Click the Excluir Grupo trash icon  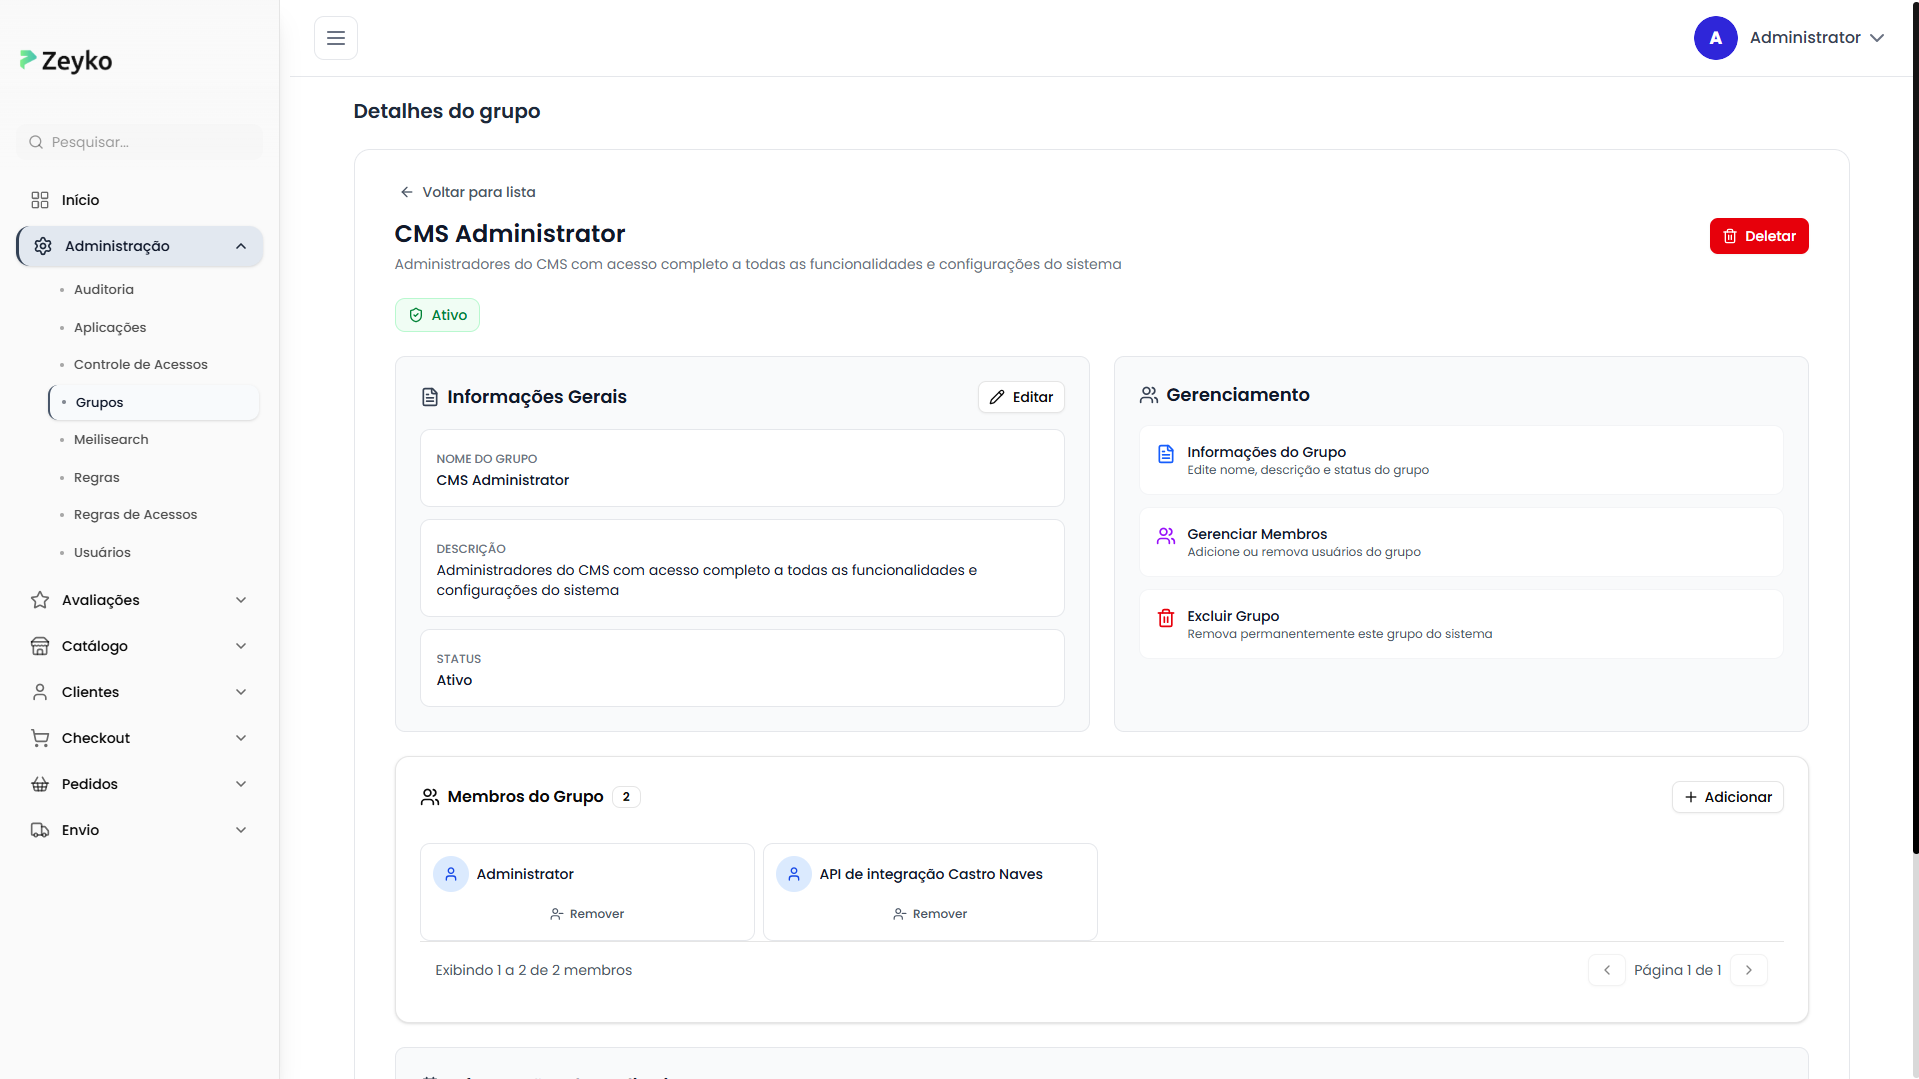pyautogui.click(x=1165, y=618)
